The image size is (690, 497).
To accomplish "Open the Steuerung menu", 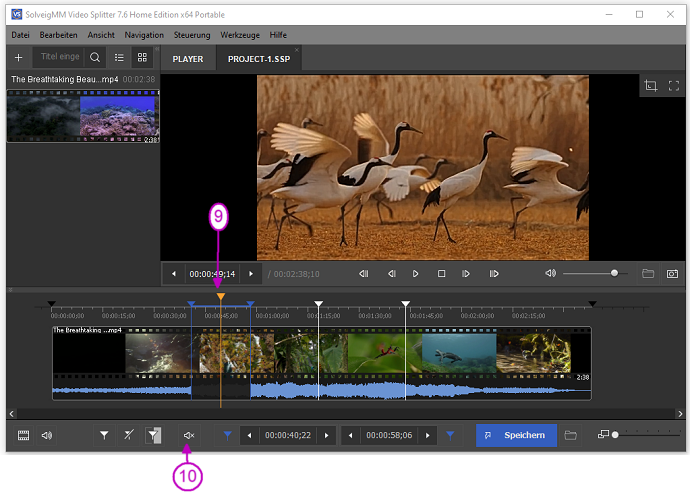I will pos(192,35).
